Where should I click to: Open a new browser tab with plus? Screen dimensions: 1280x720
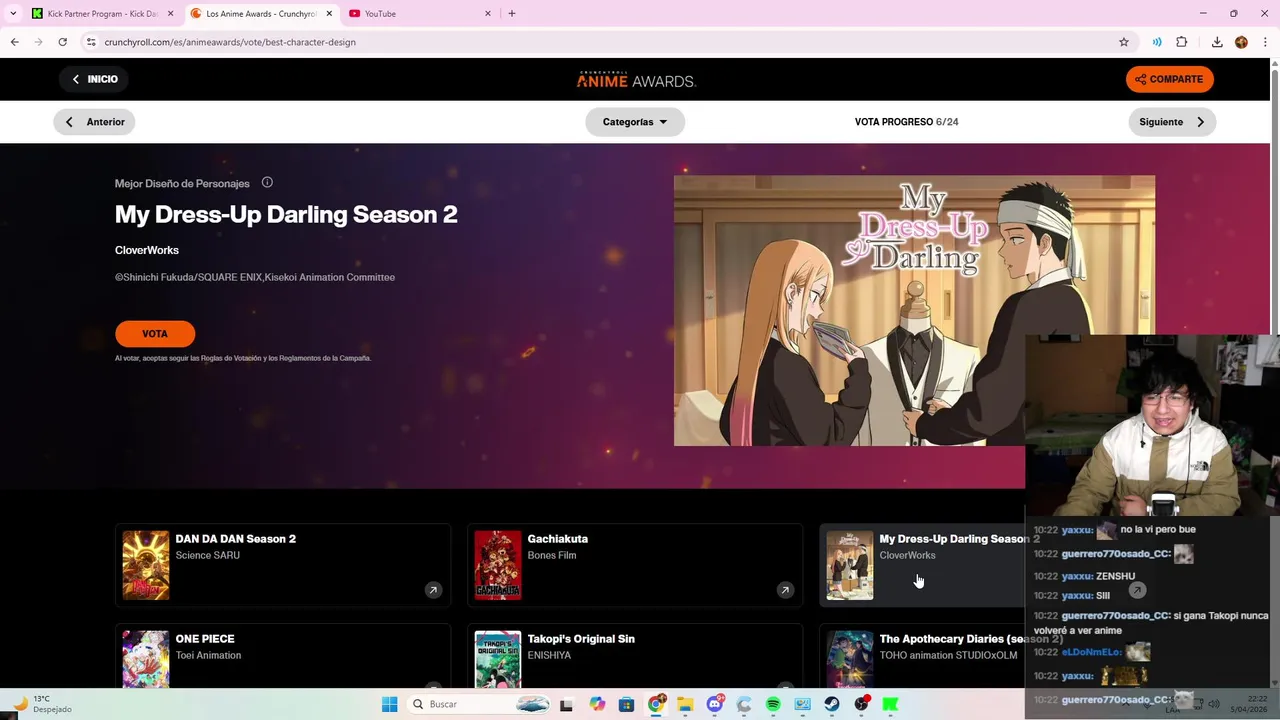[512, 13]
